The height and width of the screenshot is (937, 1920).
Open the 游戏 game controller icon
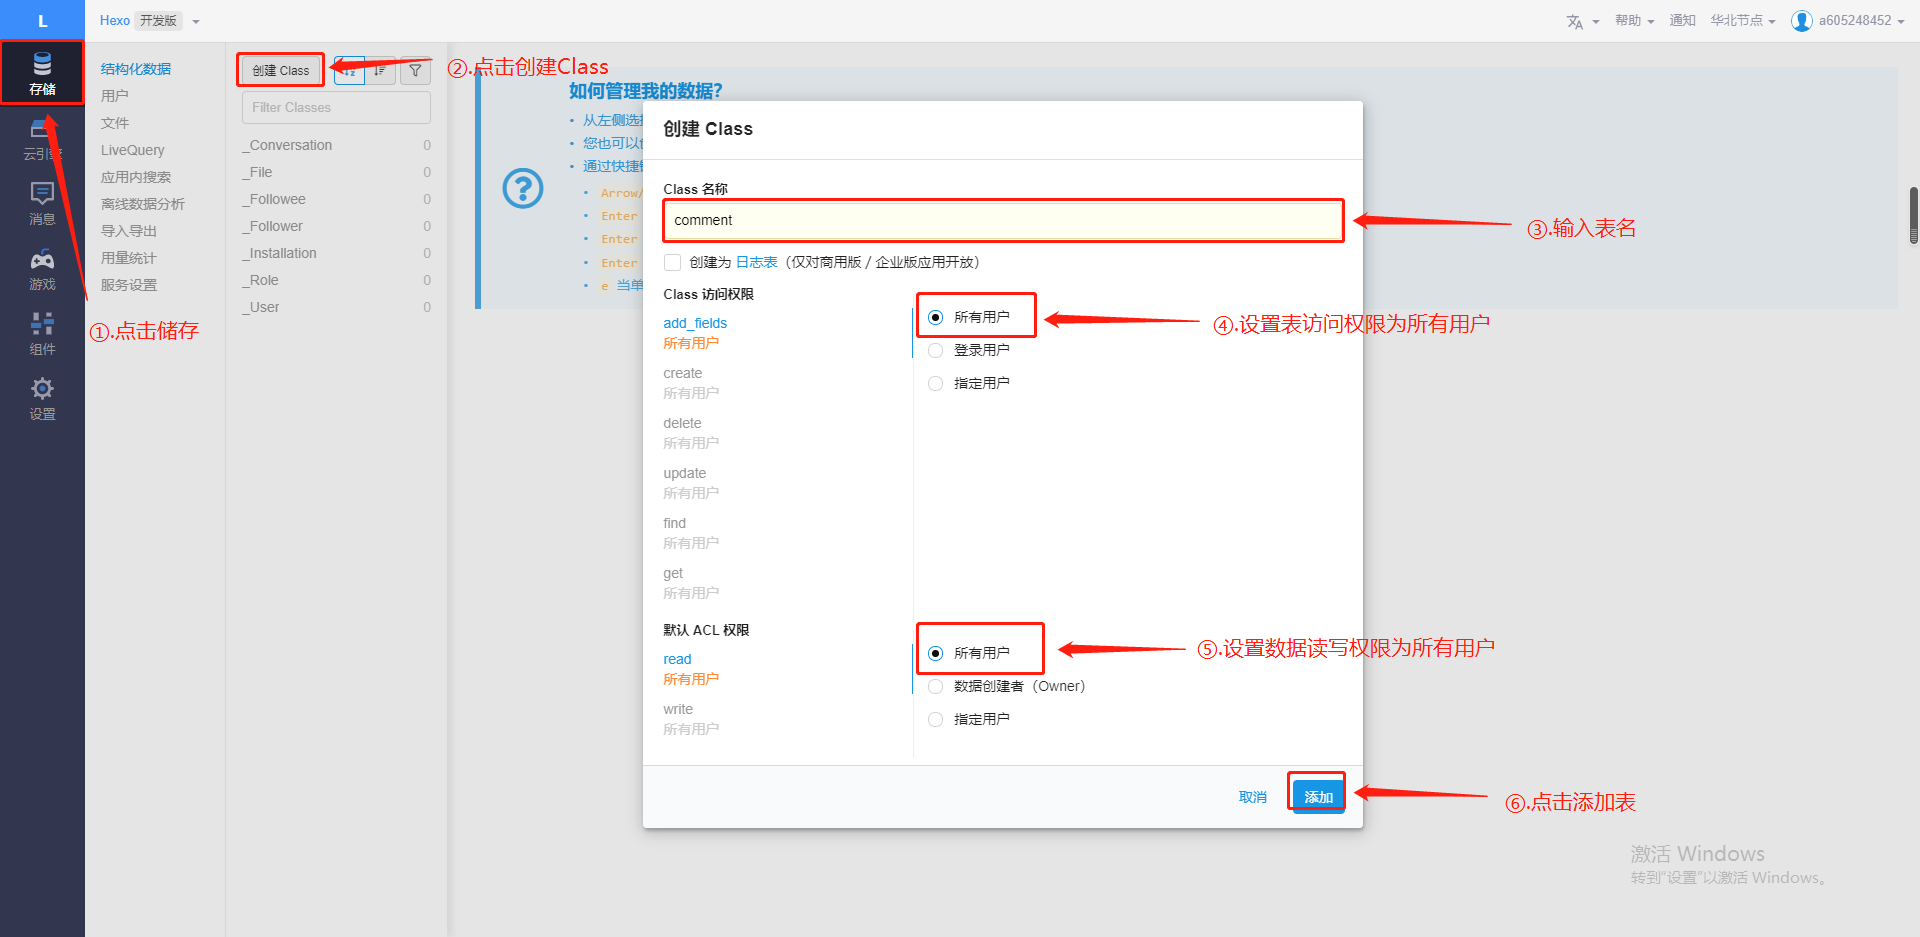click(42, 269)
